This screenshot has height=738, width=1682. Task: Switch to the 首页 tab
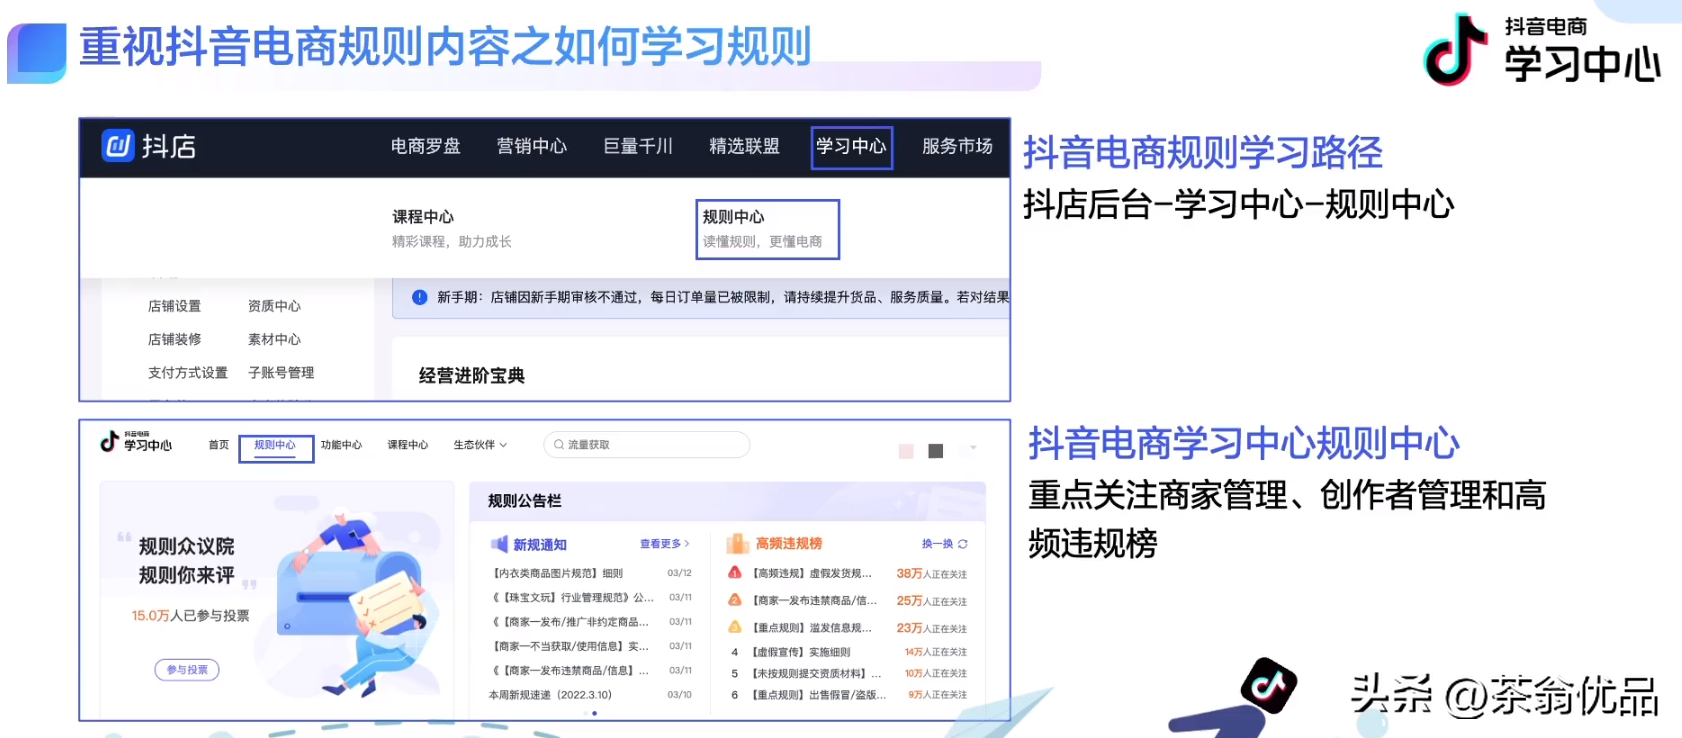(219, 445)
